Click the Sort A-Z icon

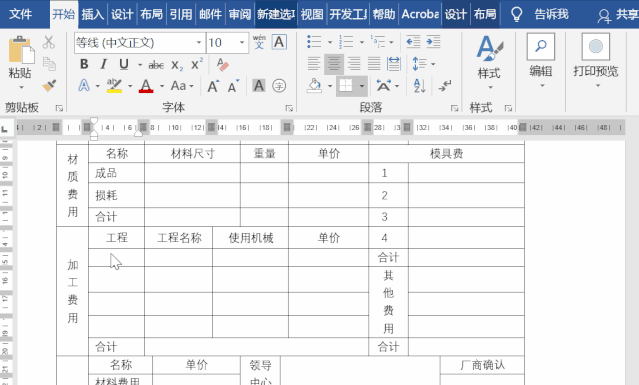point(419,86)
